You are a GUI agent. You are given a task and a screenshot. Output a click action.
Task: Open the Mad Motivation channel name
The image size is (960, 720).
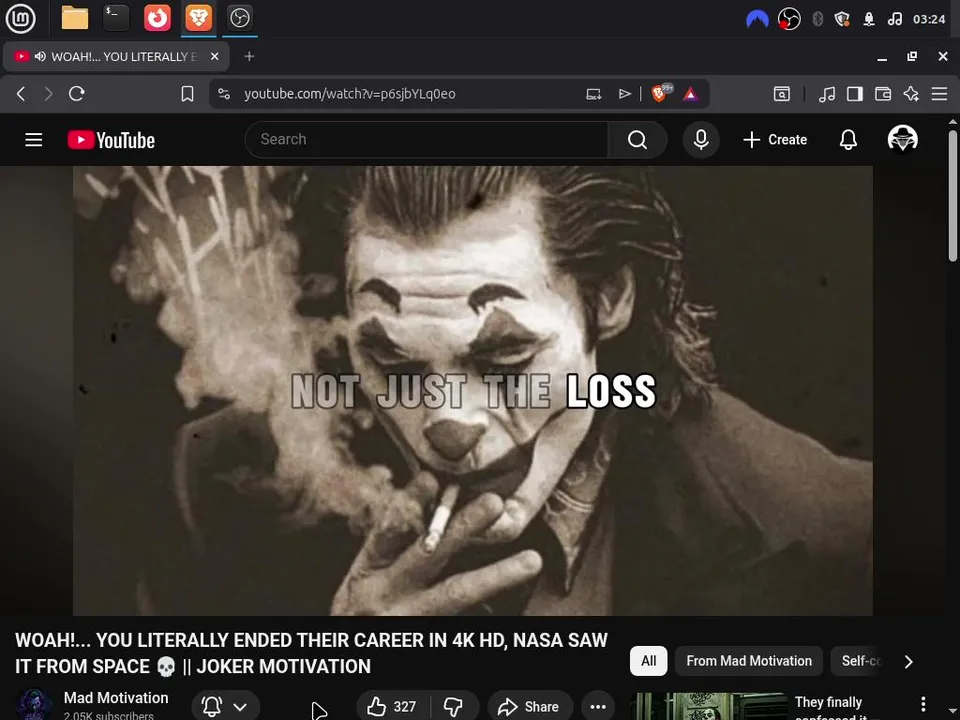pyautogui.click(x=116, y=698)
